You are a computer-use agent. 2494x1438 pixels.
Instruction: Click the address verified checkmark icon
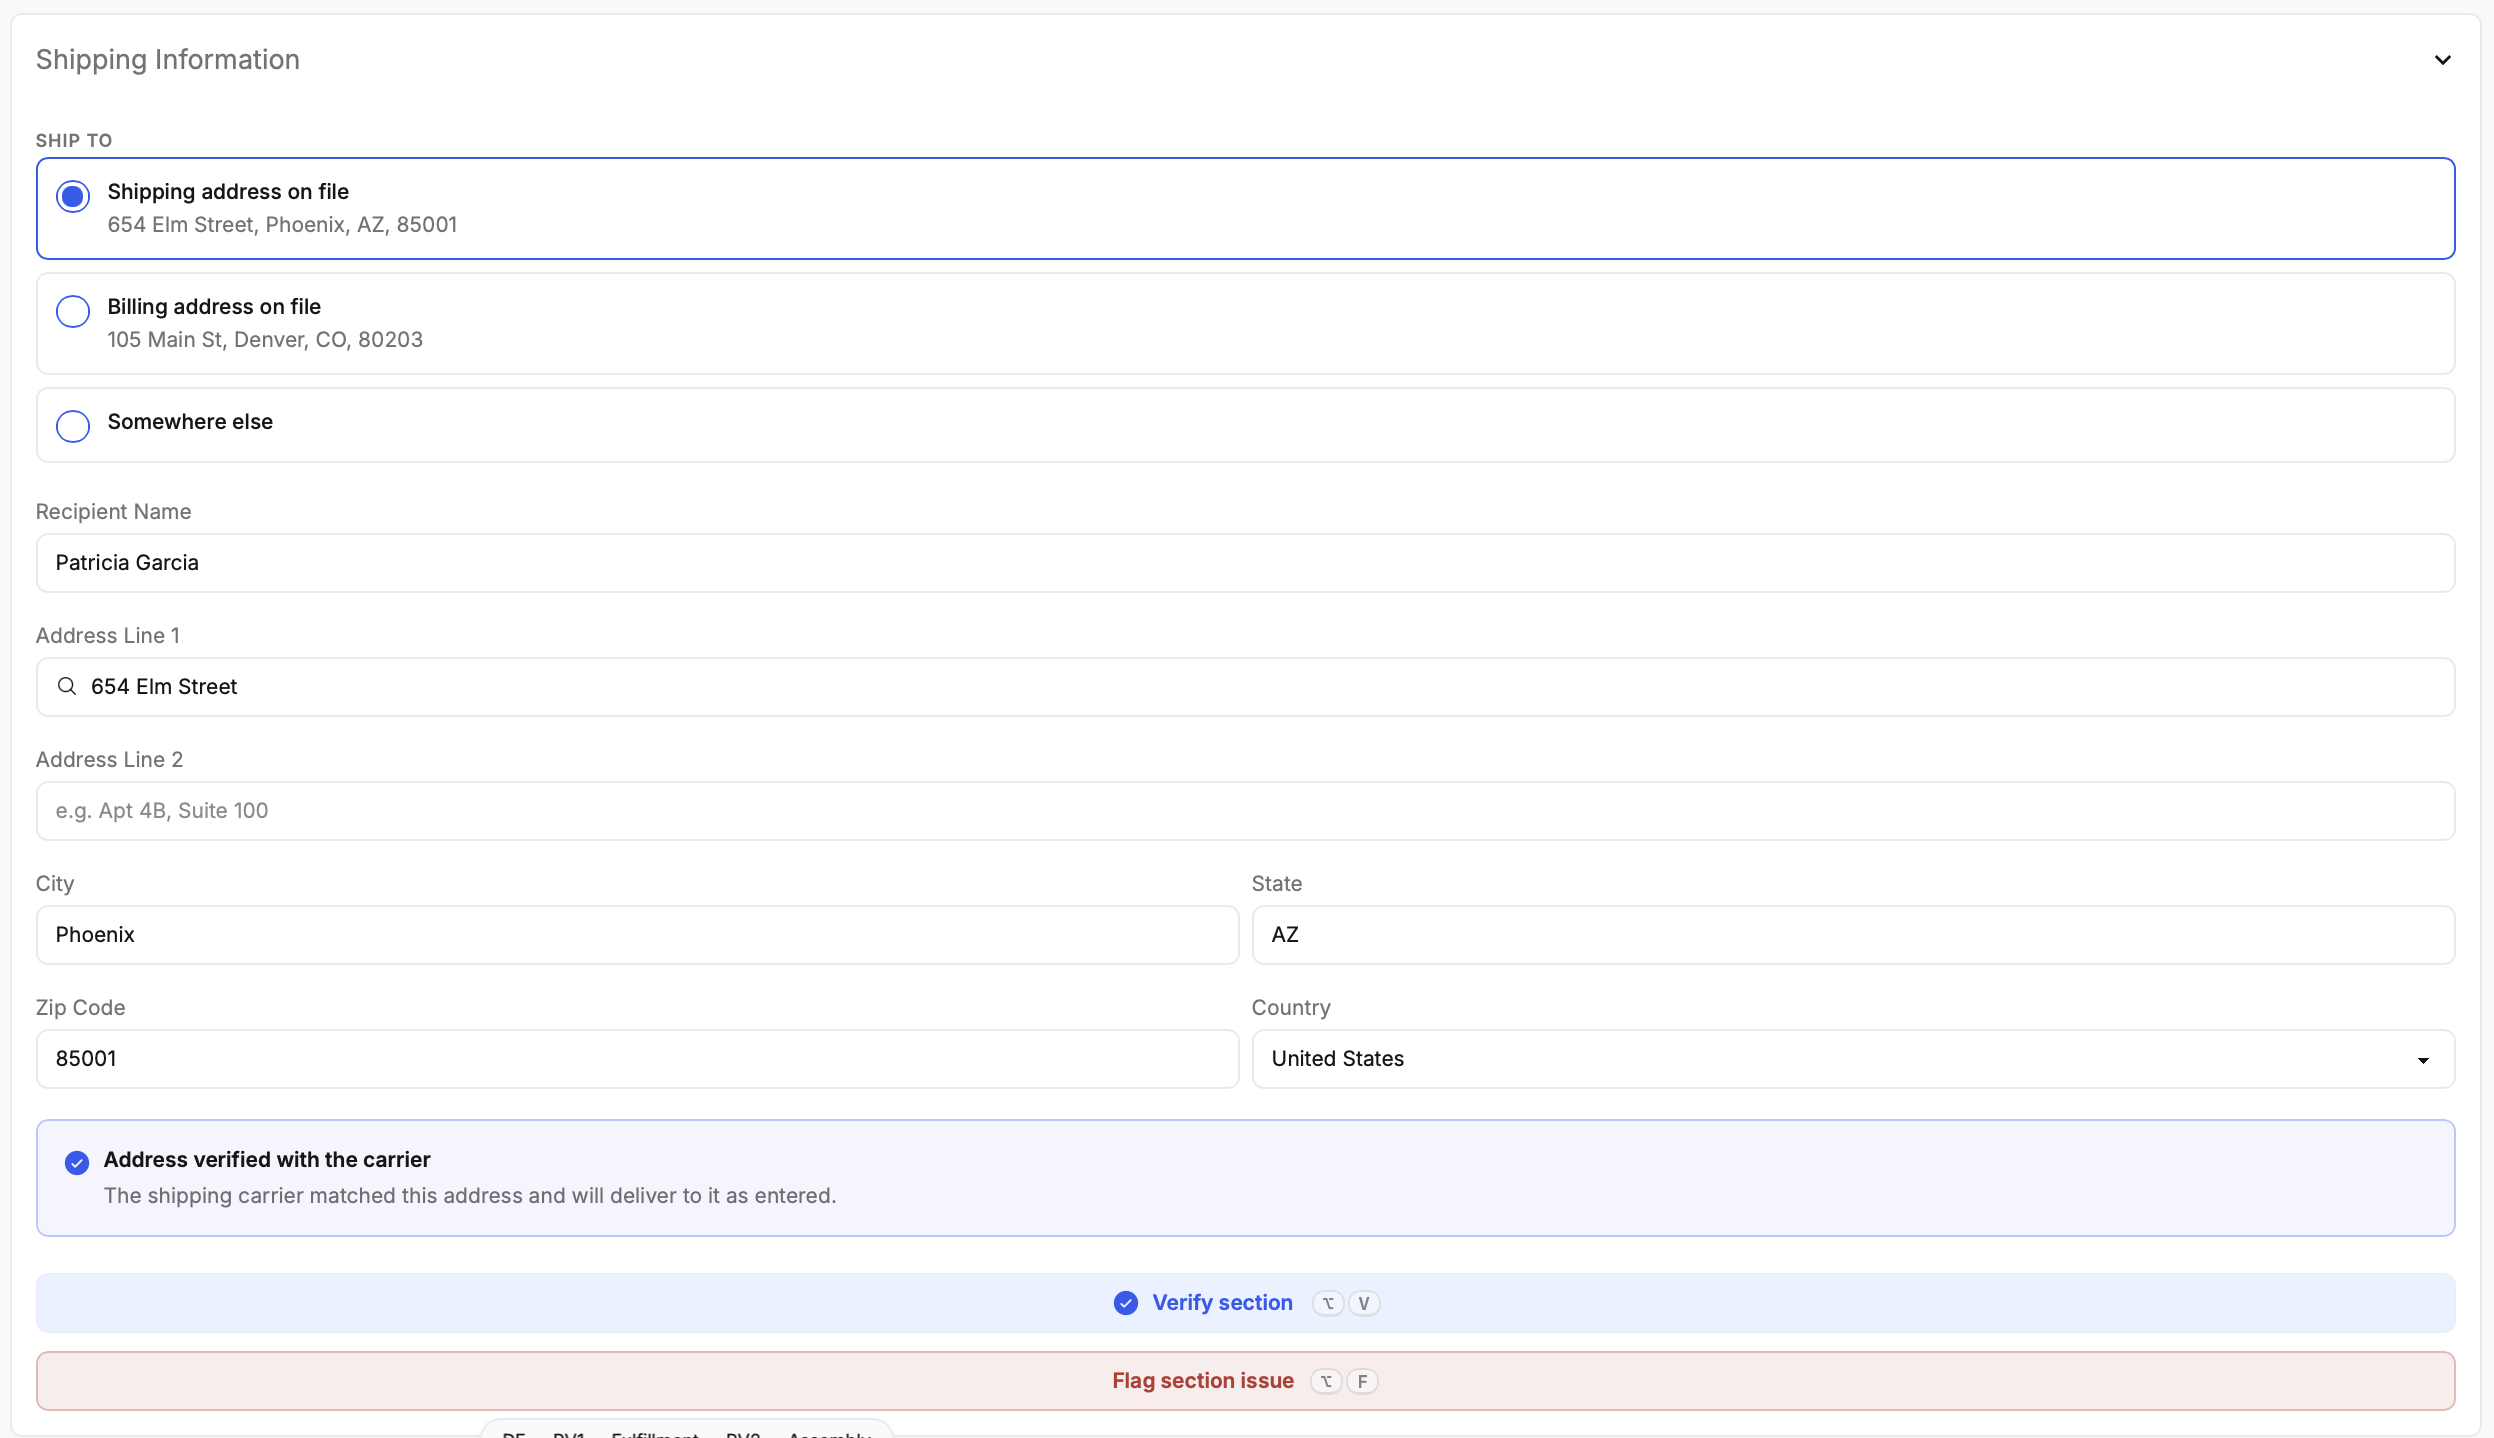[77, 1162]
